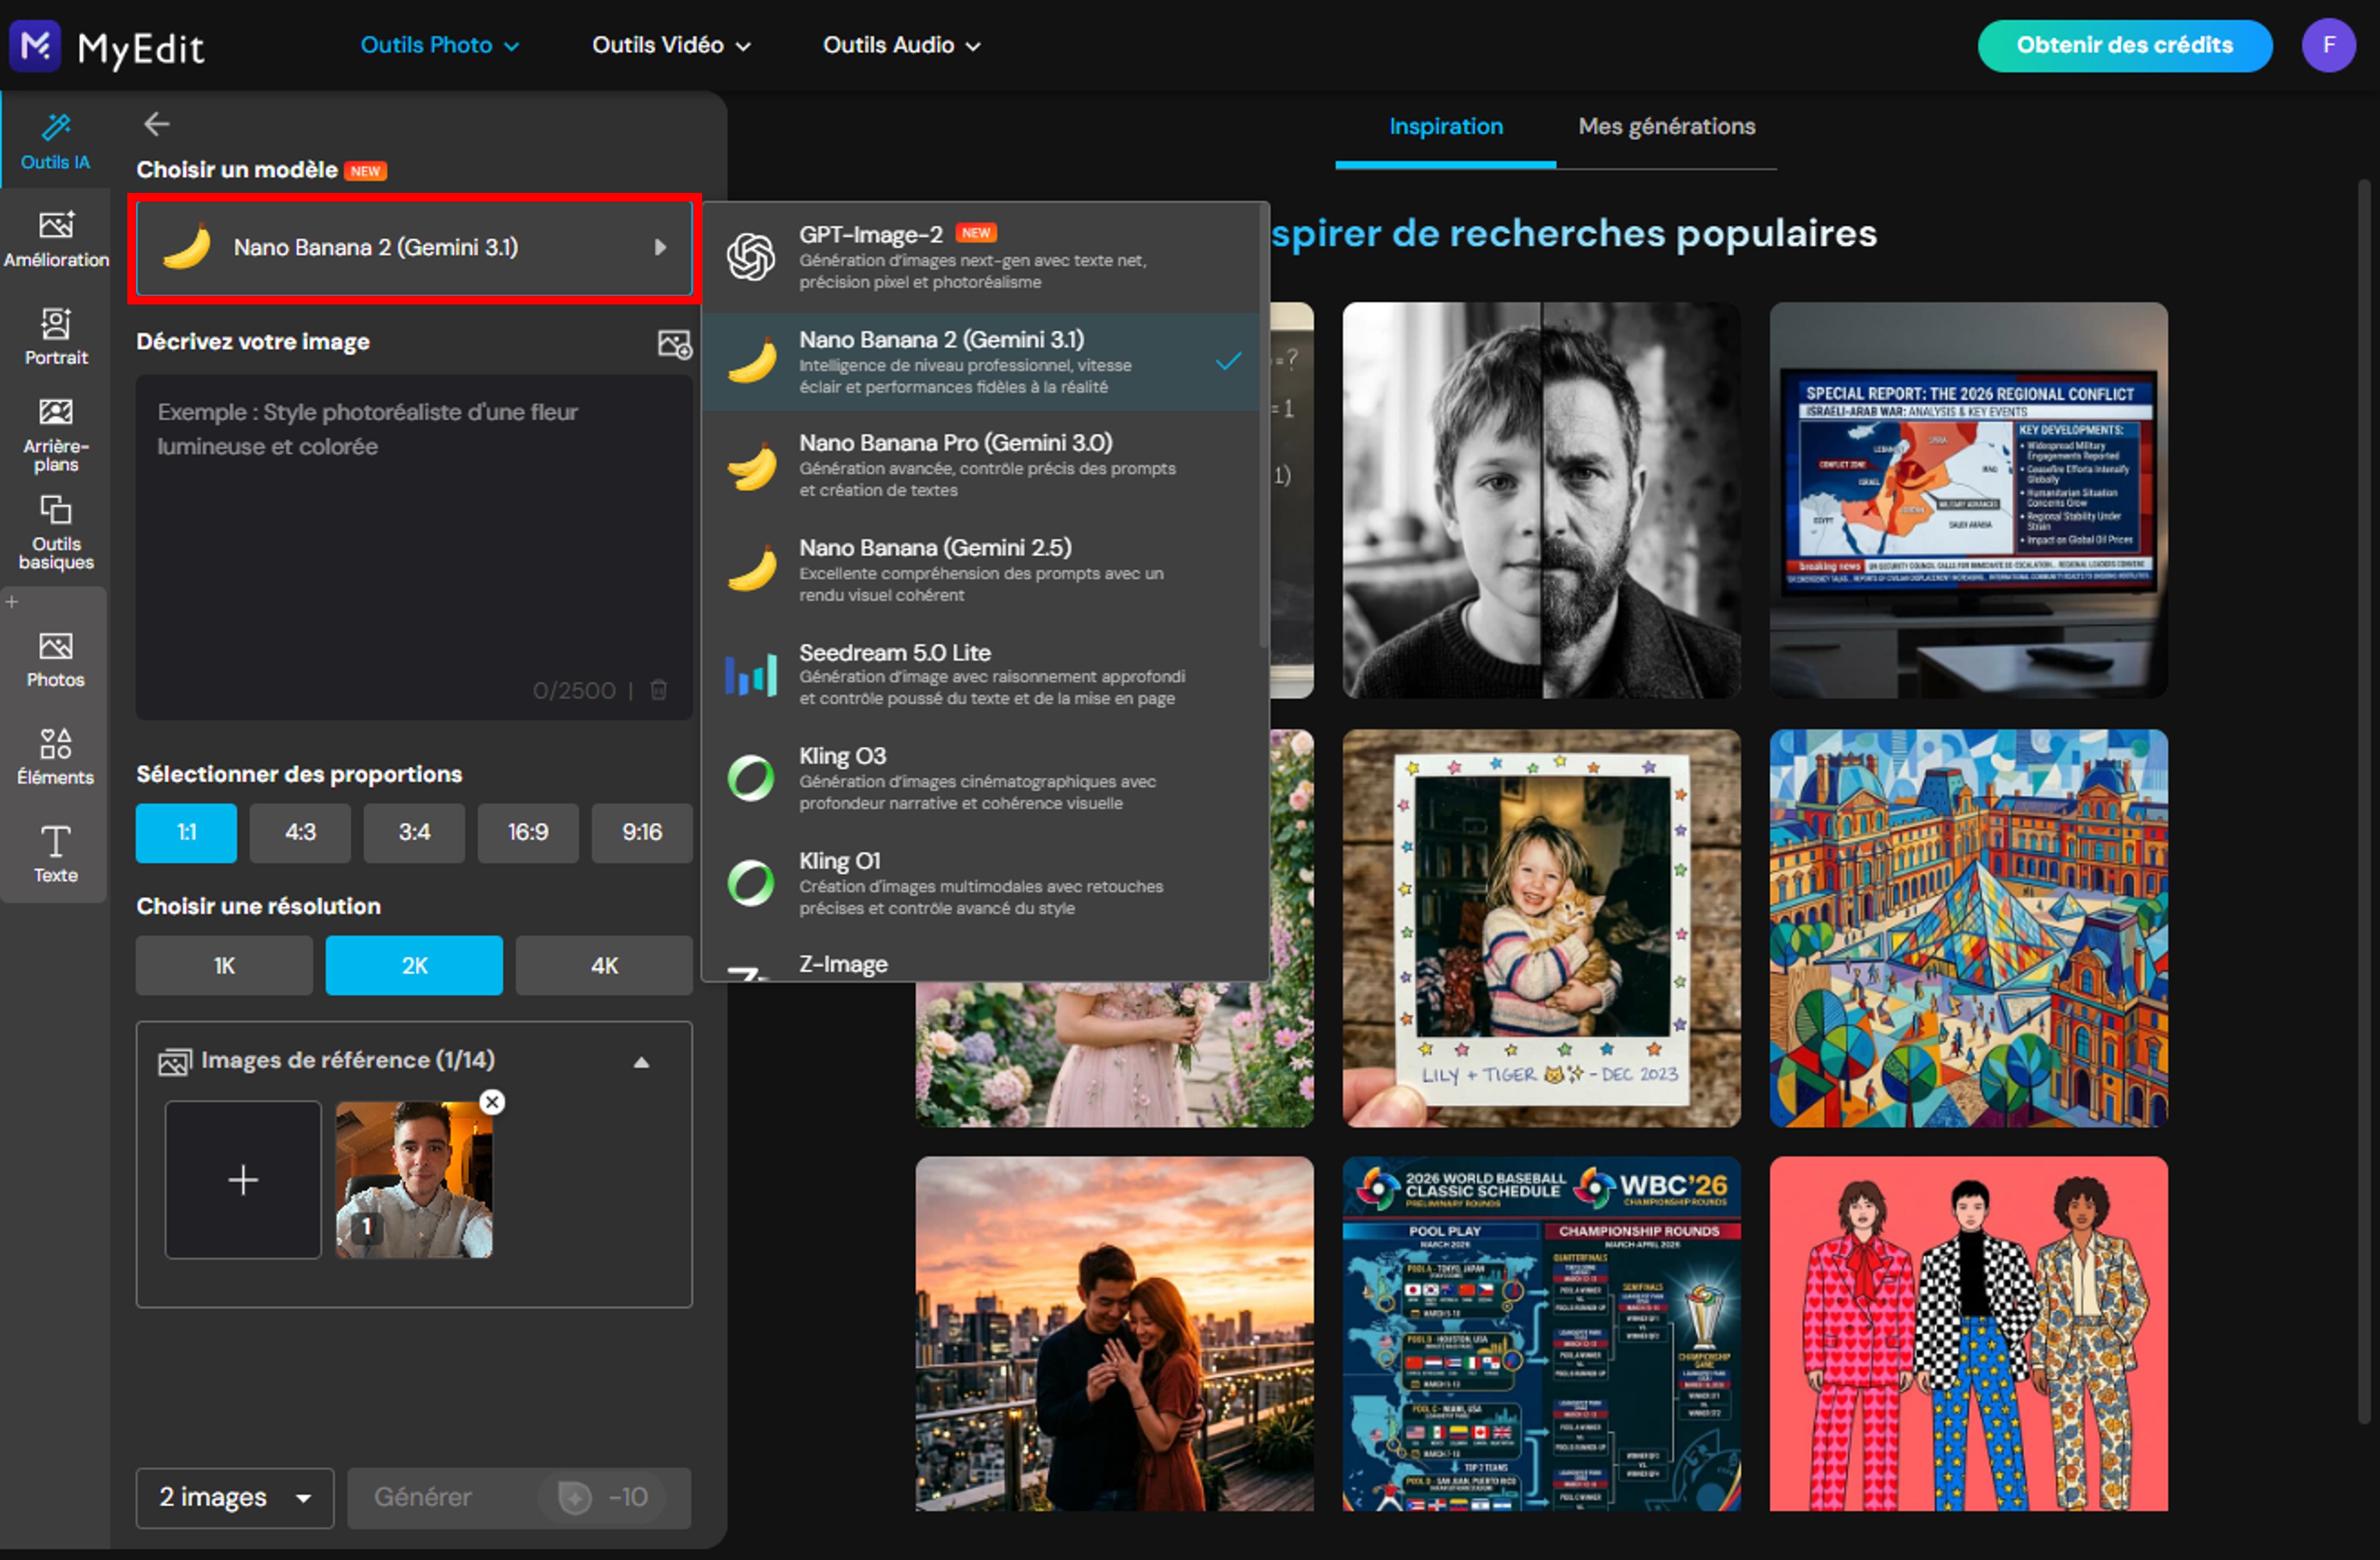This screenshot has height=1560, width=2380.
Task: Open the Texte sidebar tool
Action: click(x=56, y=855)
